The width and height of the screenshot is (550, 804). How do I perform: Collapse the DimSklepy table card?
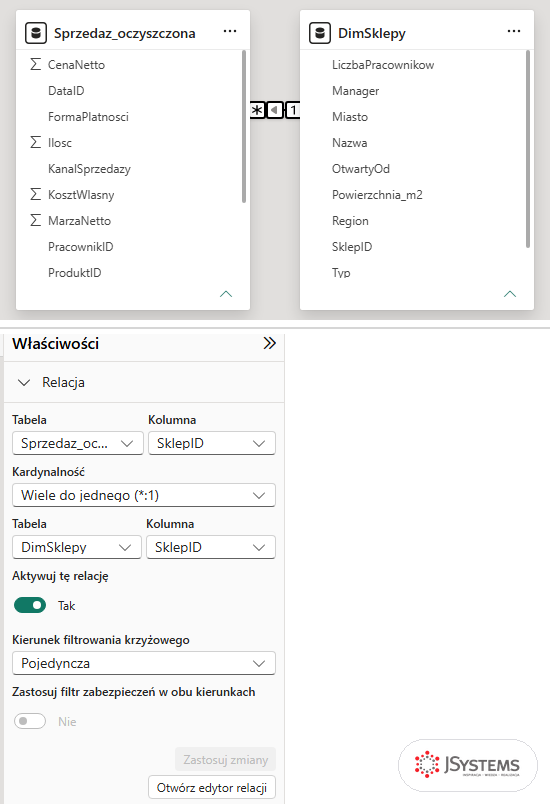click(510, 294)
